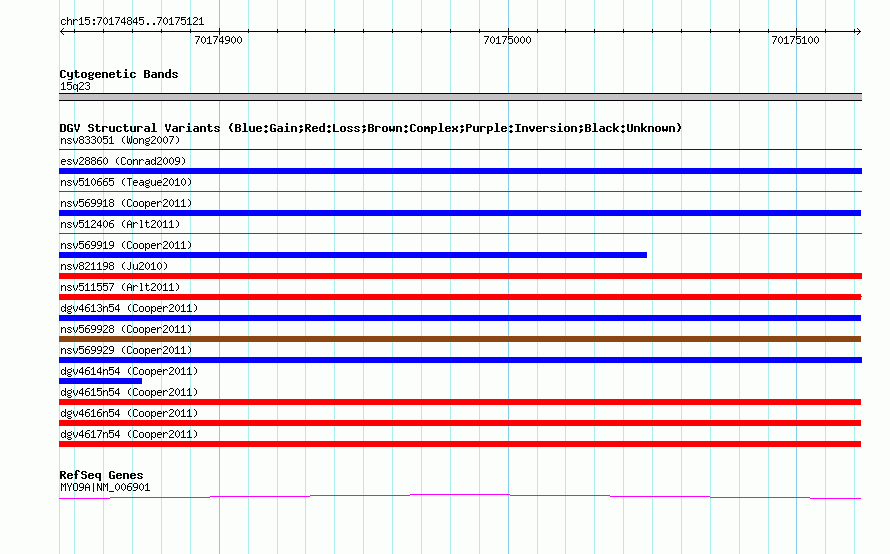Click the right arrow of the ruler
Image resolution: width=890 pixels, height=554 pixels.
pyautogui.click(x=858, y=31)
